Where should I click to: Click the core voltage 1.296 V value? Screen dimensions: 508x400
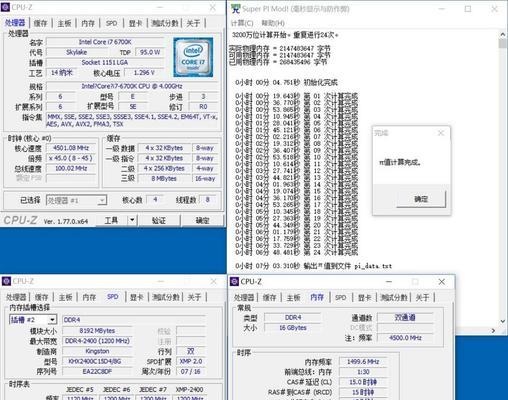144,73
